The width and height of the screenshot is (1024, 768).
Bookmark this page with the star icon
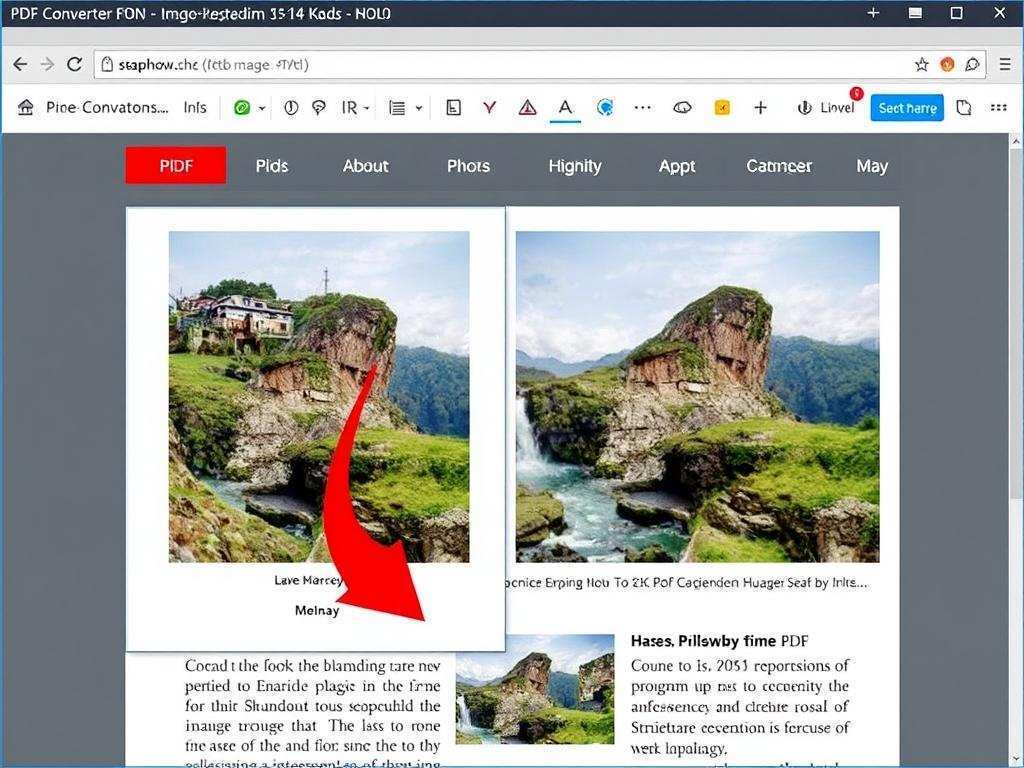(x=921, y=64)
